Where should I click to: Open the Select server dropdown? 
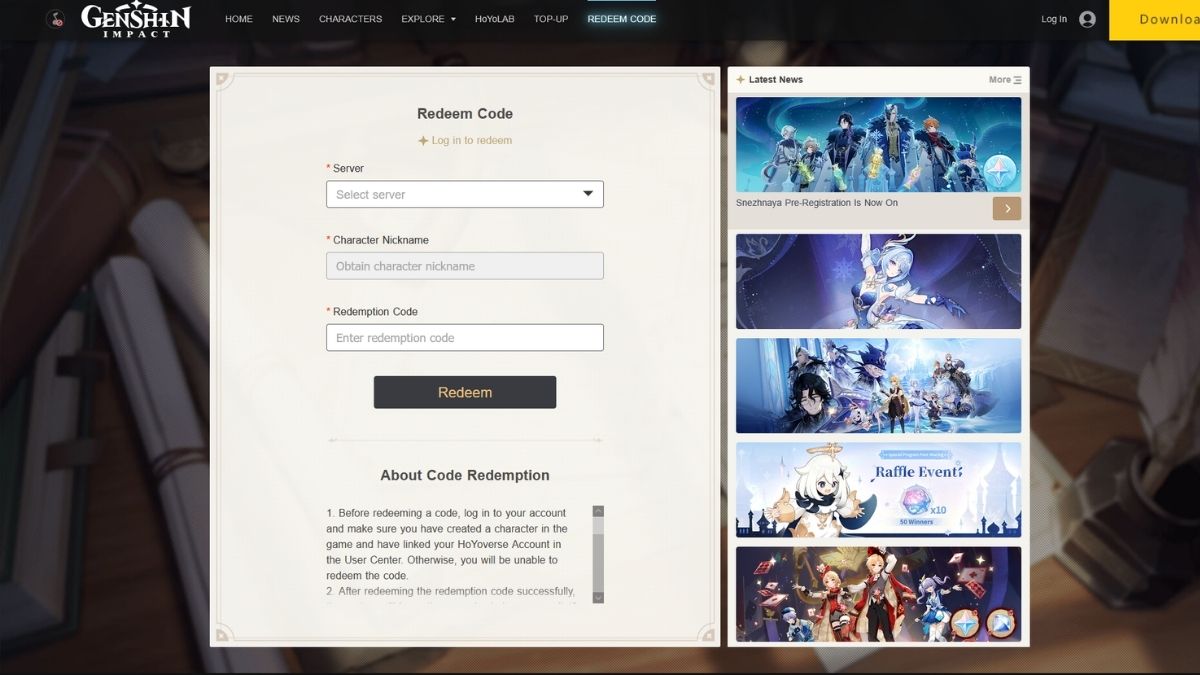pyautogui.click(x=465, y=194)
